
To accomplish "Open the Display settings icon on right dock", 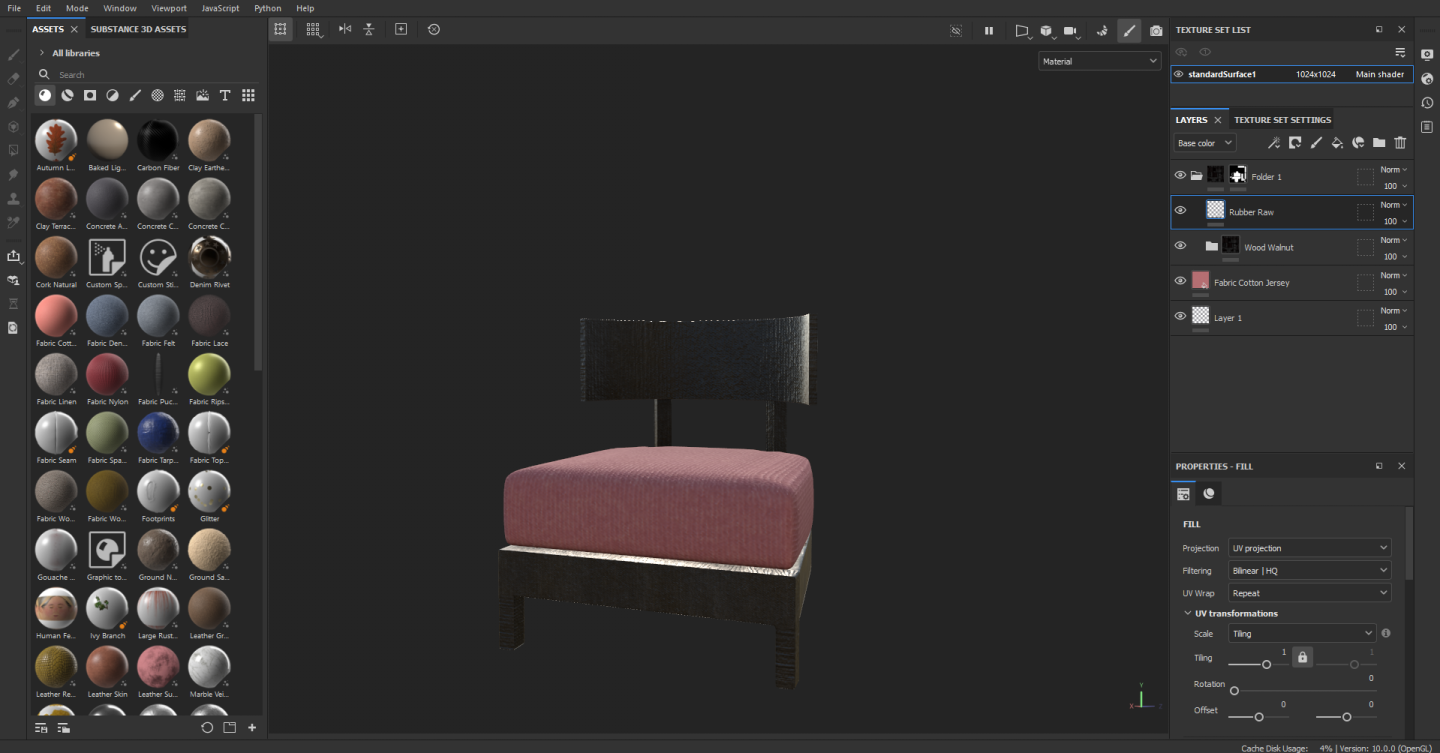I will click(1427, 55).
